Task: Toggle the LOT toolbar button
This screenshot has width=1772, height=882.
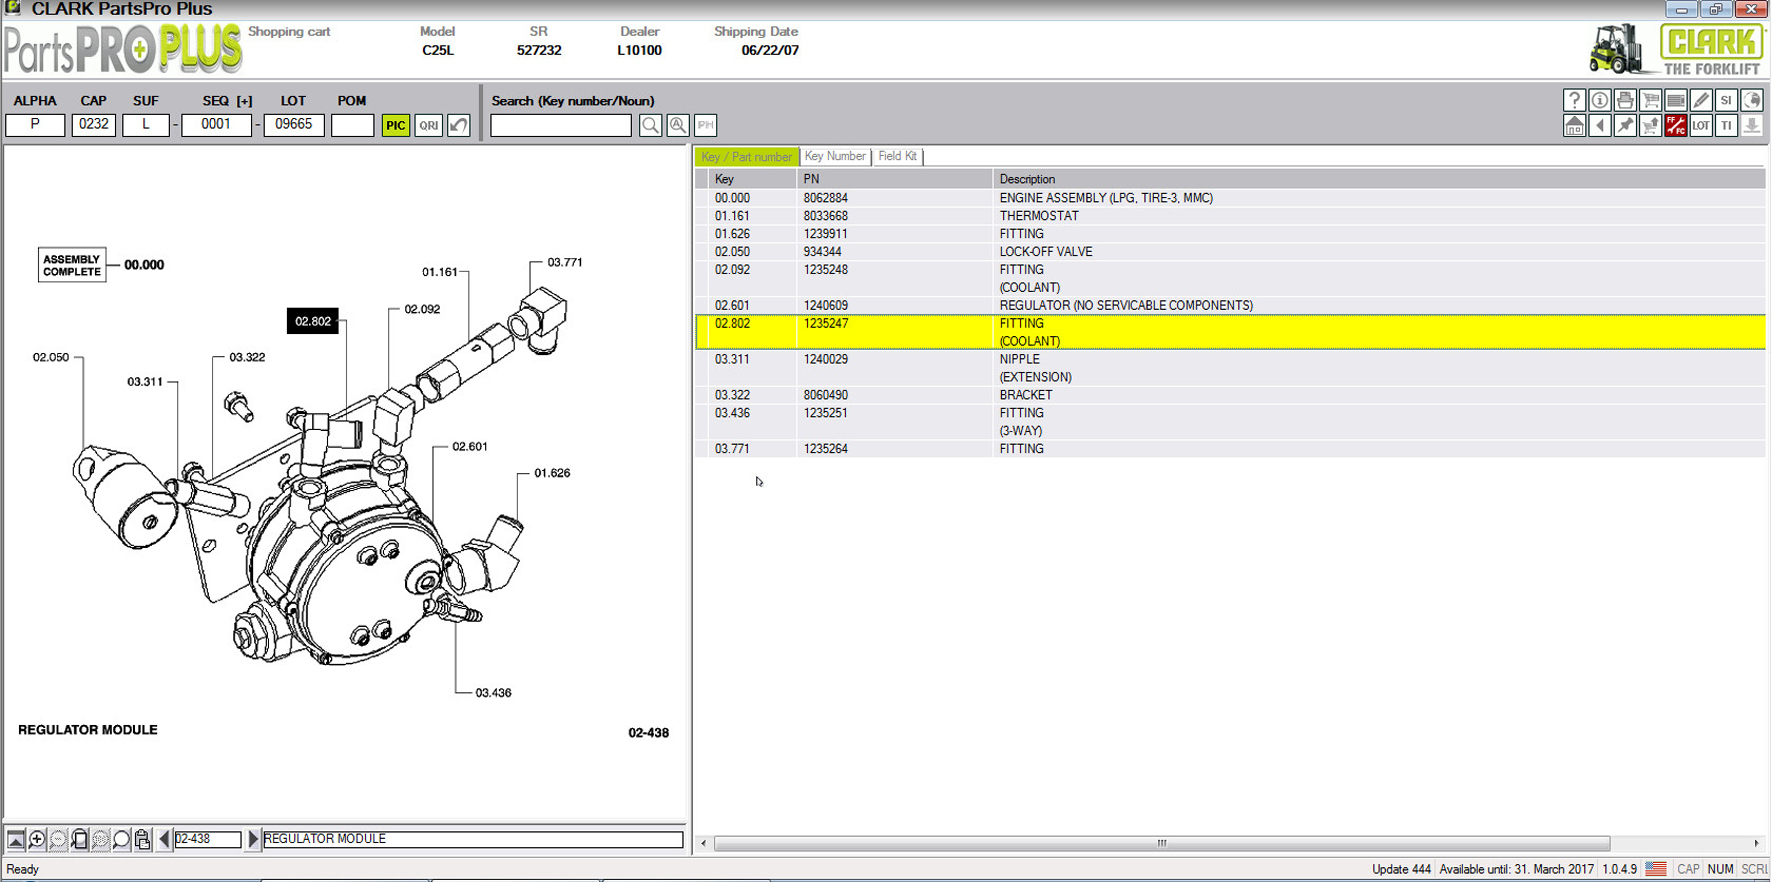Action: tap(1701, 126)
